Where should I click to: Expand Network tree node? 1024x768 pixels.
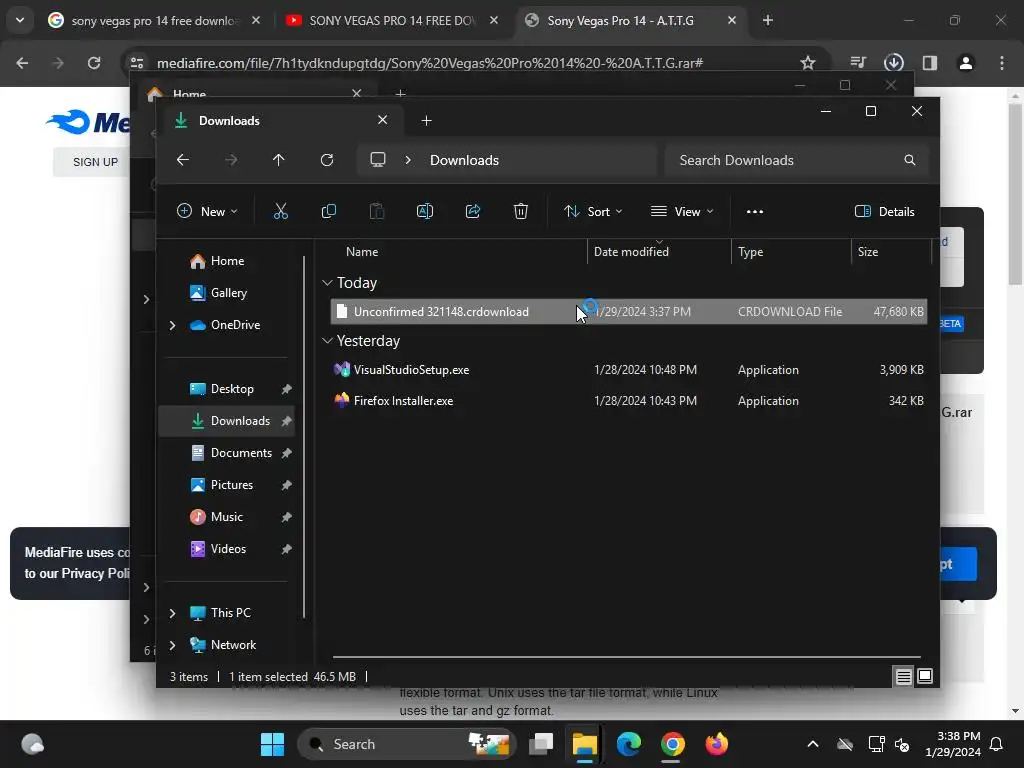pos(172,645)
